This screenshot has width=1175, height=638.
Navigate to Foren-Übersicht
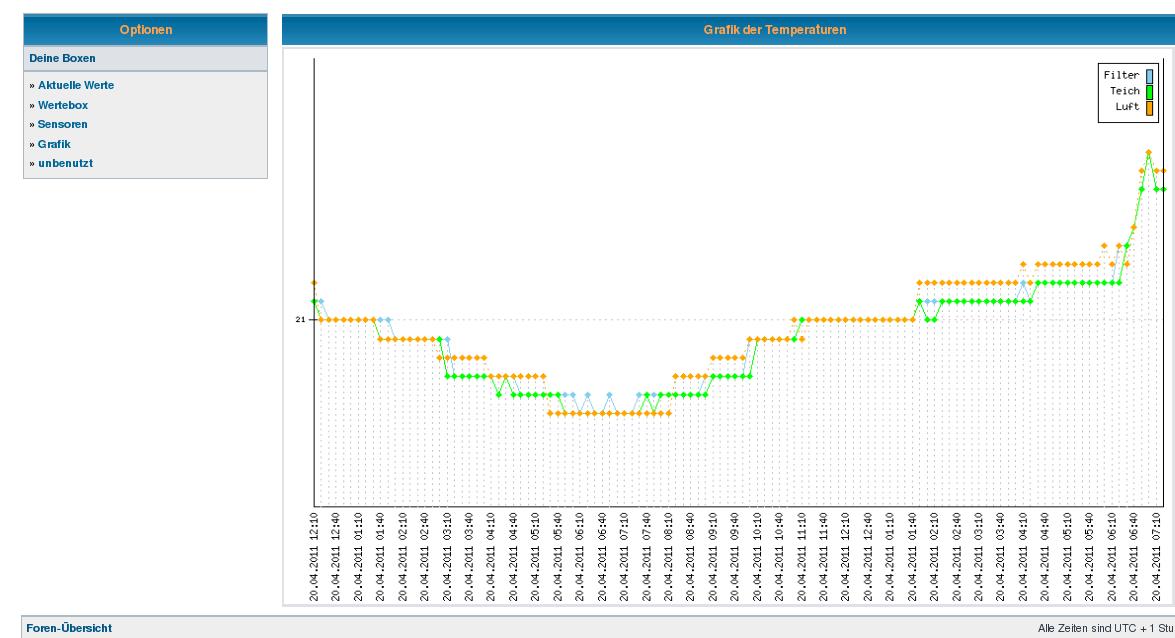point(70,628)
